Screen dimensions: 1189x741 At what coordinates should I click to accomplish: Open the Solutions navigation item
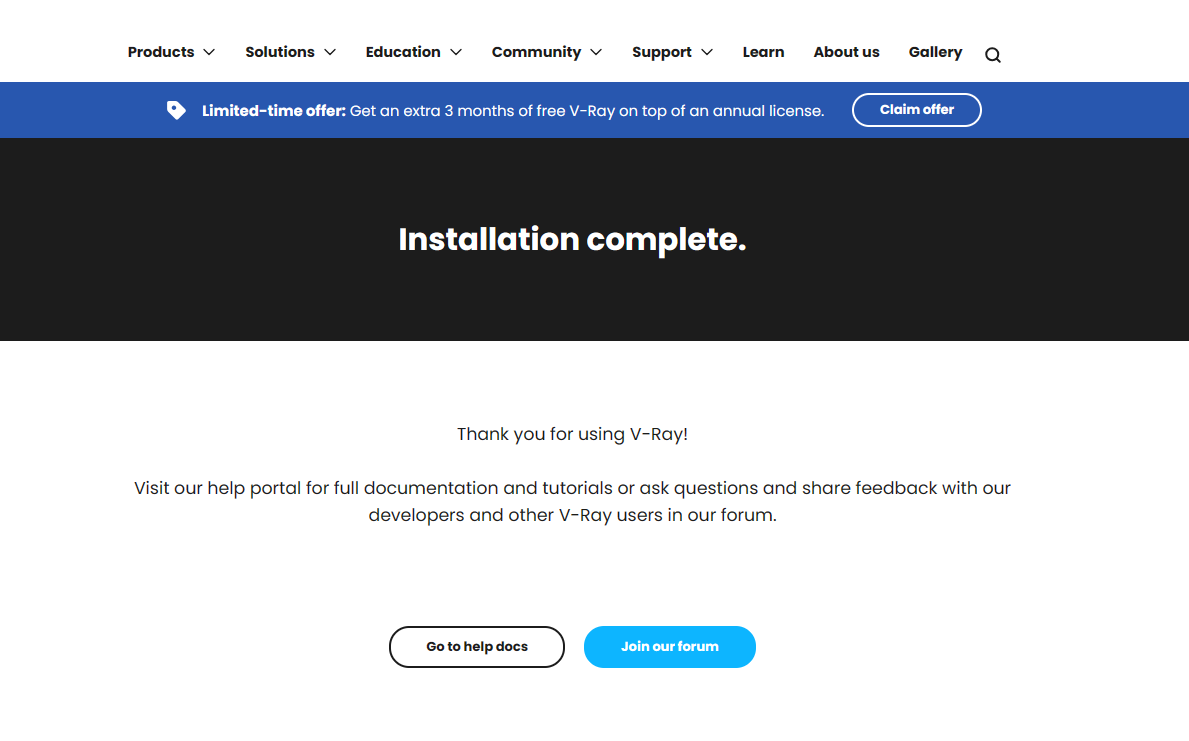coord(280,52)
